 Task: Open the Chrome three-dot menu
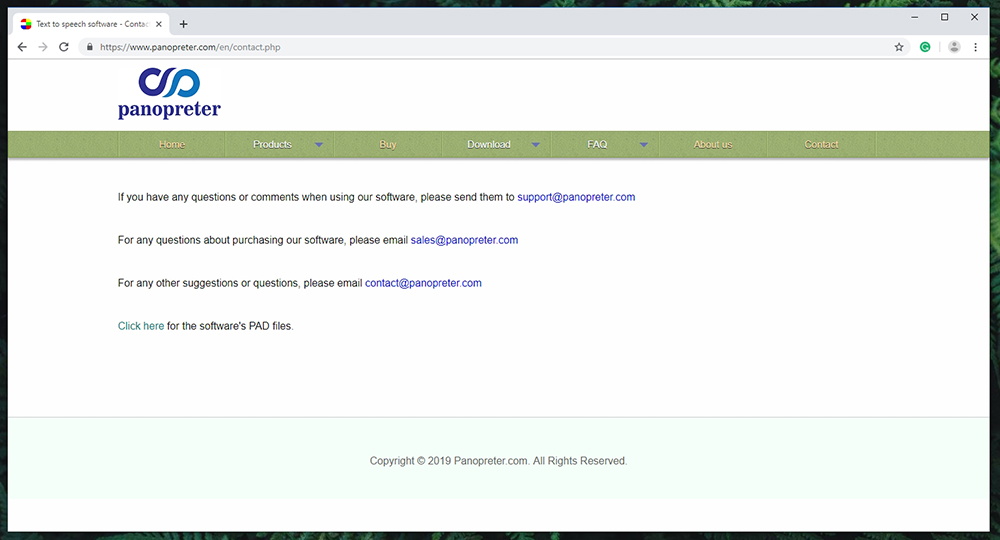(x=975, y=47)
